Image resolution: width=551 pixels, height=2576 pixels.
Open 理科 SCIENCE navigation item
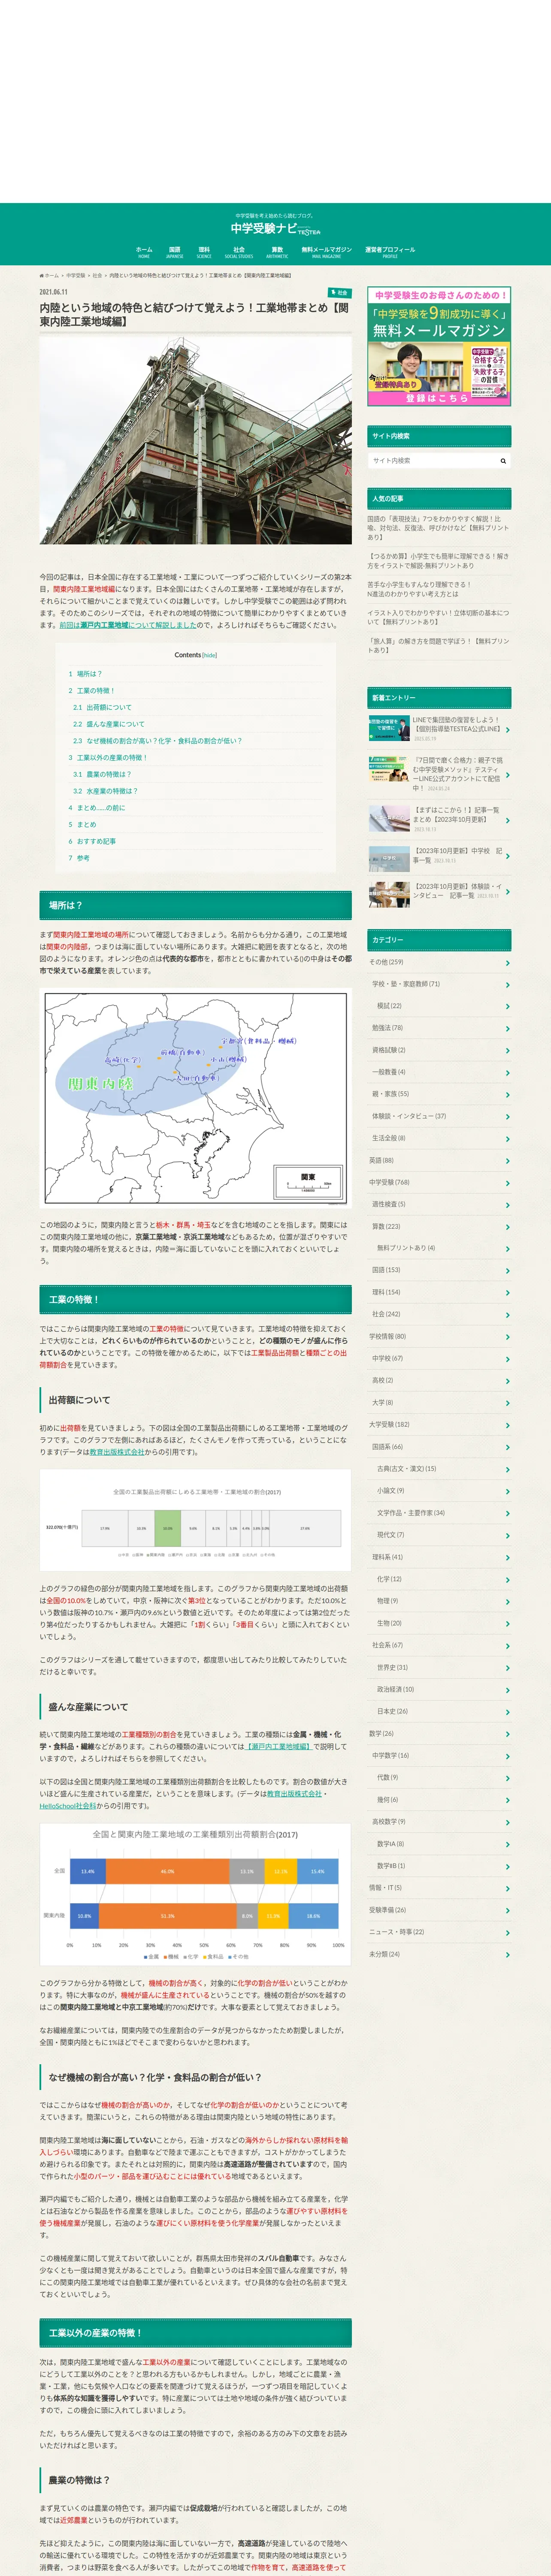pos(204,253)
